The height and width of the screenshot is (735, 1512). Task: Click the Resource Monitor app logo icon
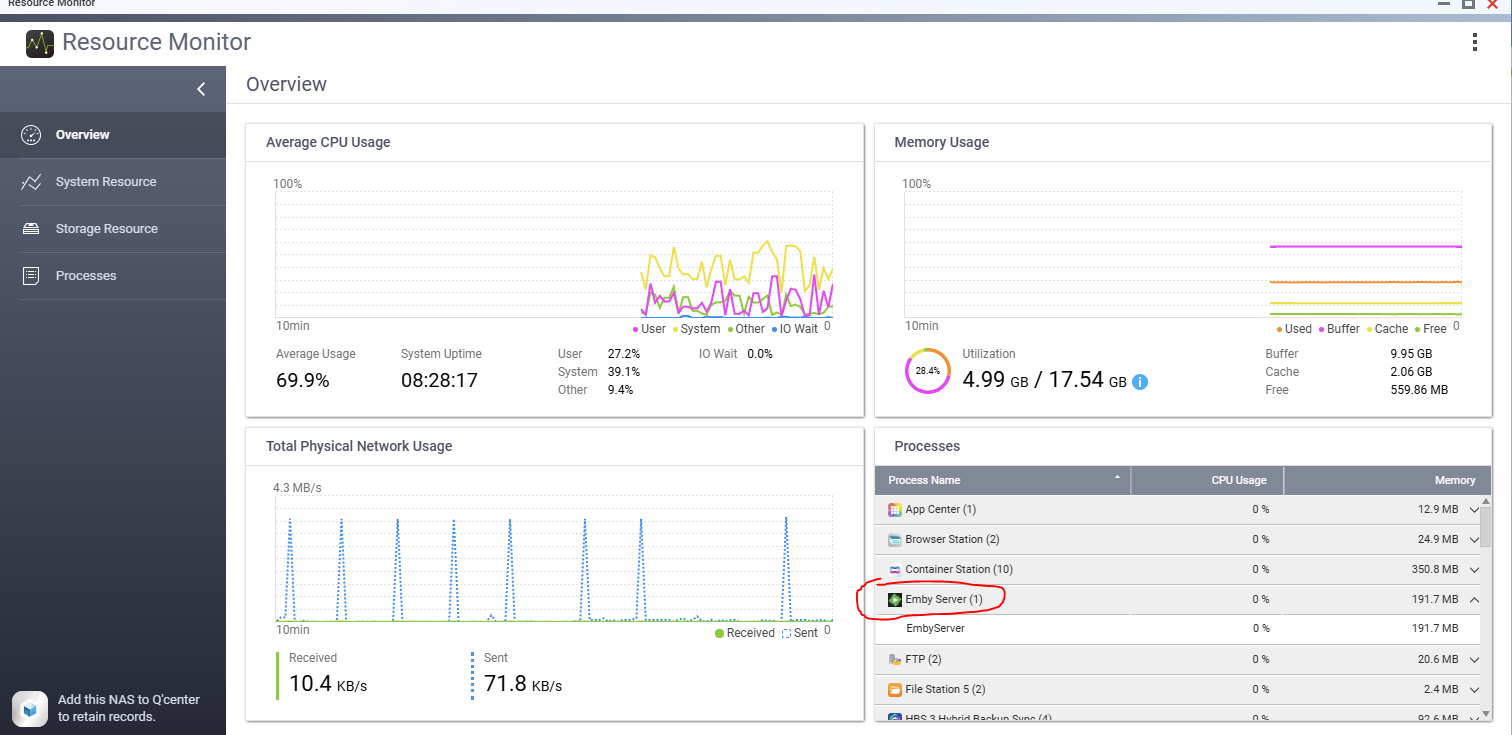coord(40,43)
